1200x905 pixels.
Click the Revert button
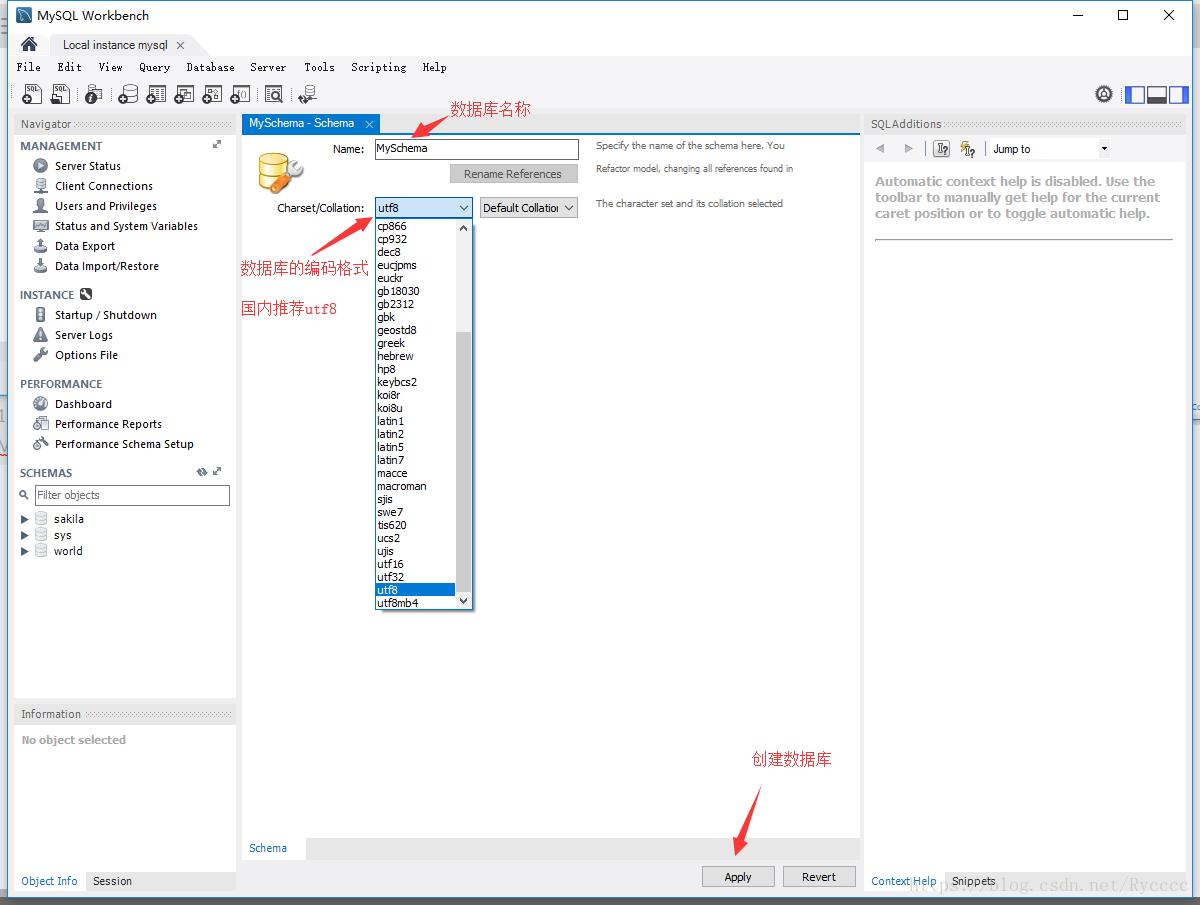819,877
